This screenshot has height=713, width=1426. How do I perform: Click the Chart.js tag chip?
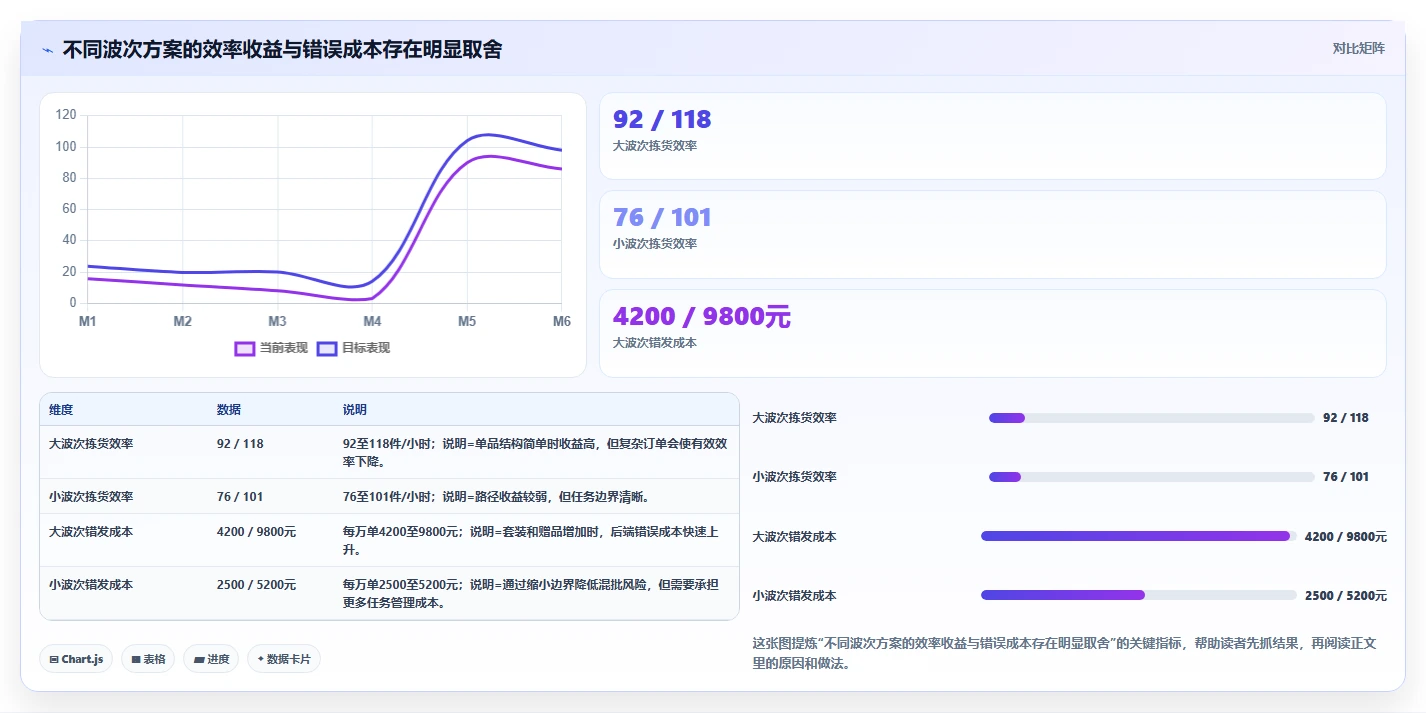pos(77,659)
